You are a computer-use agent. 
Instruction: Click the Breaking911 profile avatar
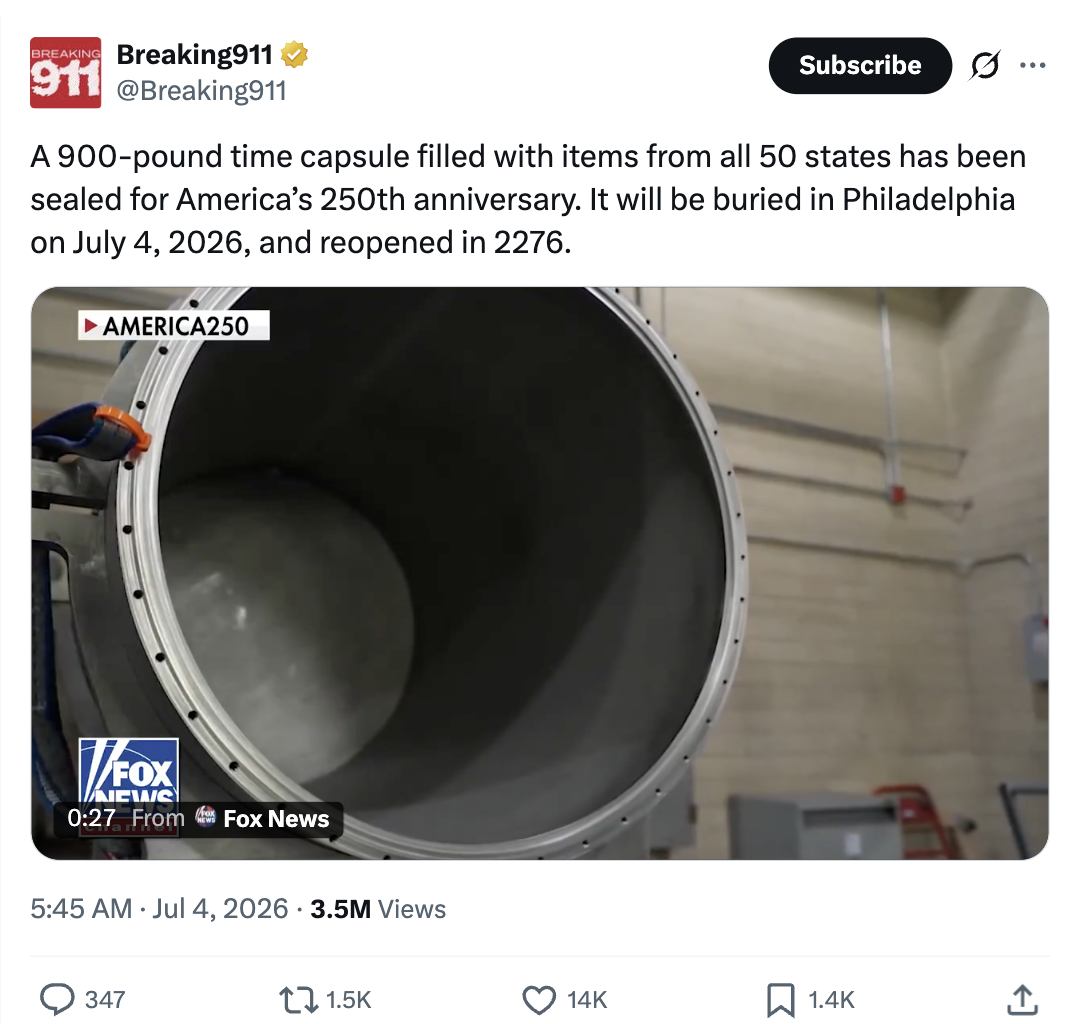click(x=66, y=72)
